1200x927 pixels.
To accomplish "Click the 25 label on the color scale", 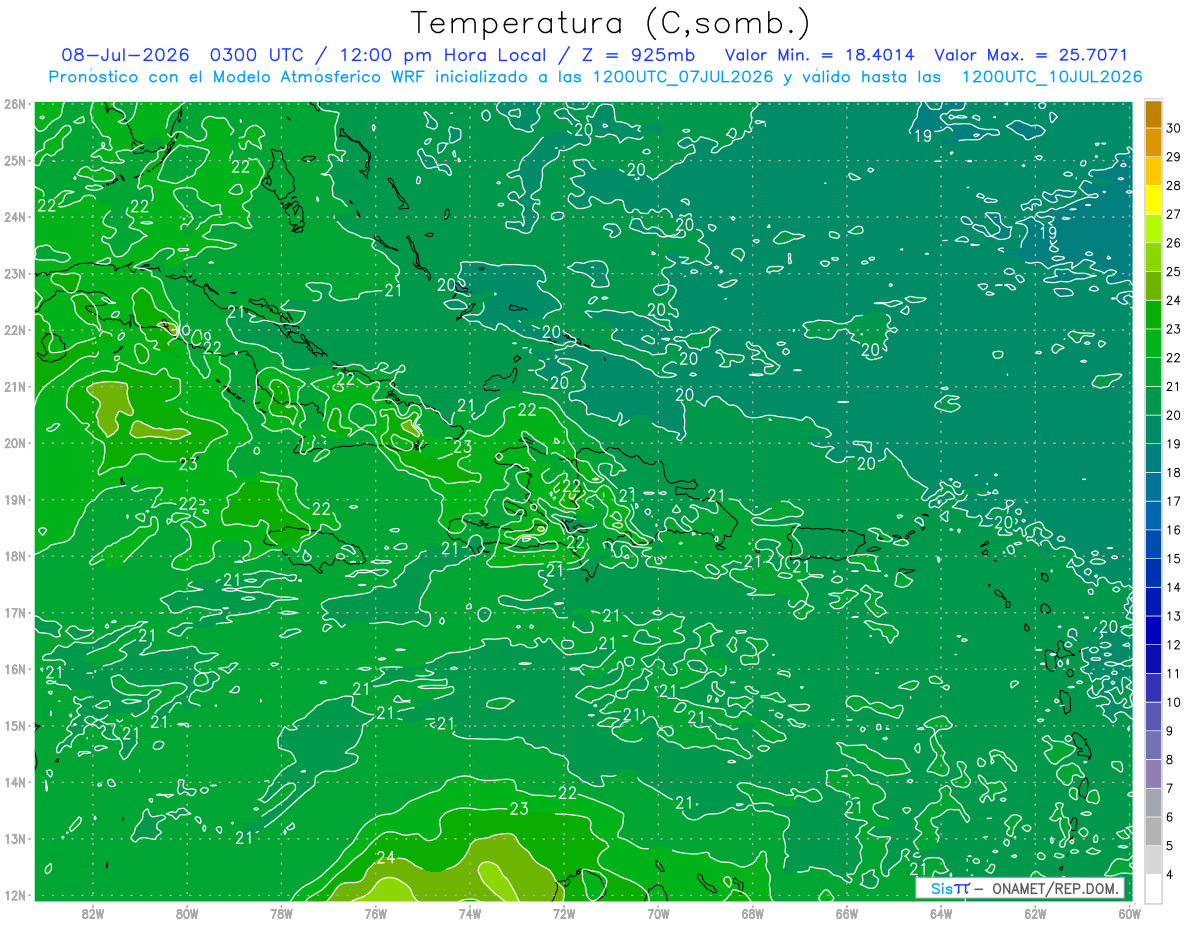I will click(1174, 271).
